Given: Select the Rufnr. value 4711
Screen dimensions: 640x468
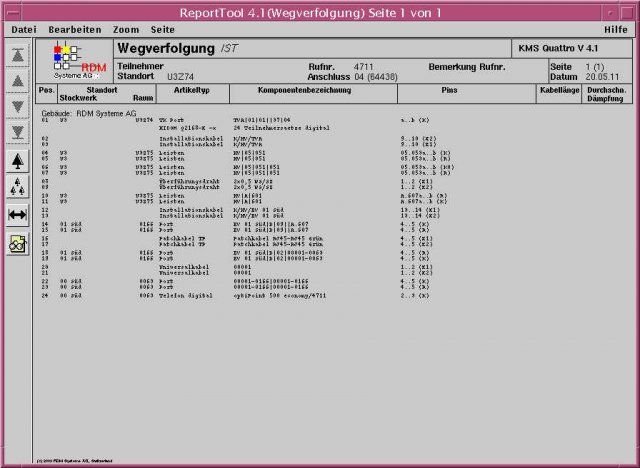Looking at the screenshot, I should pyautogui.click(x=363, y=67).
